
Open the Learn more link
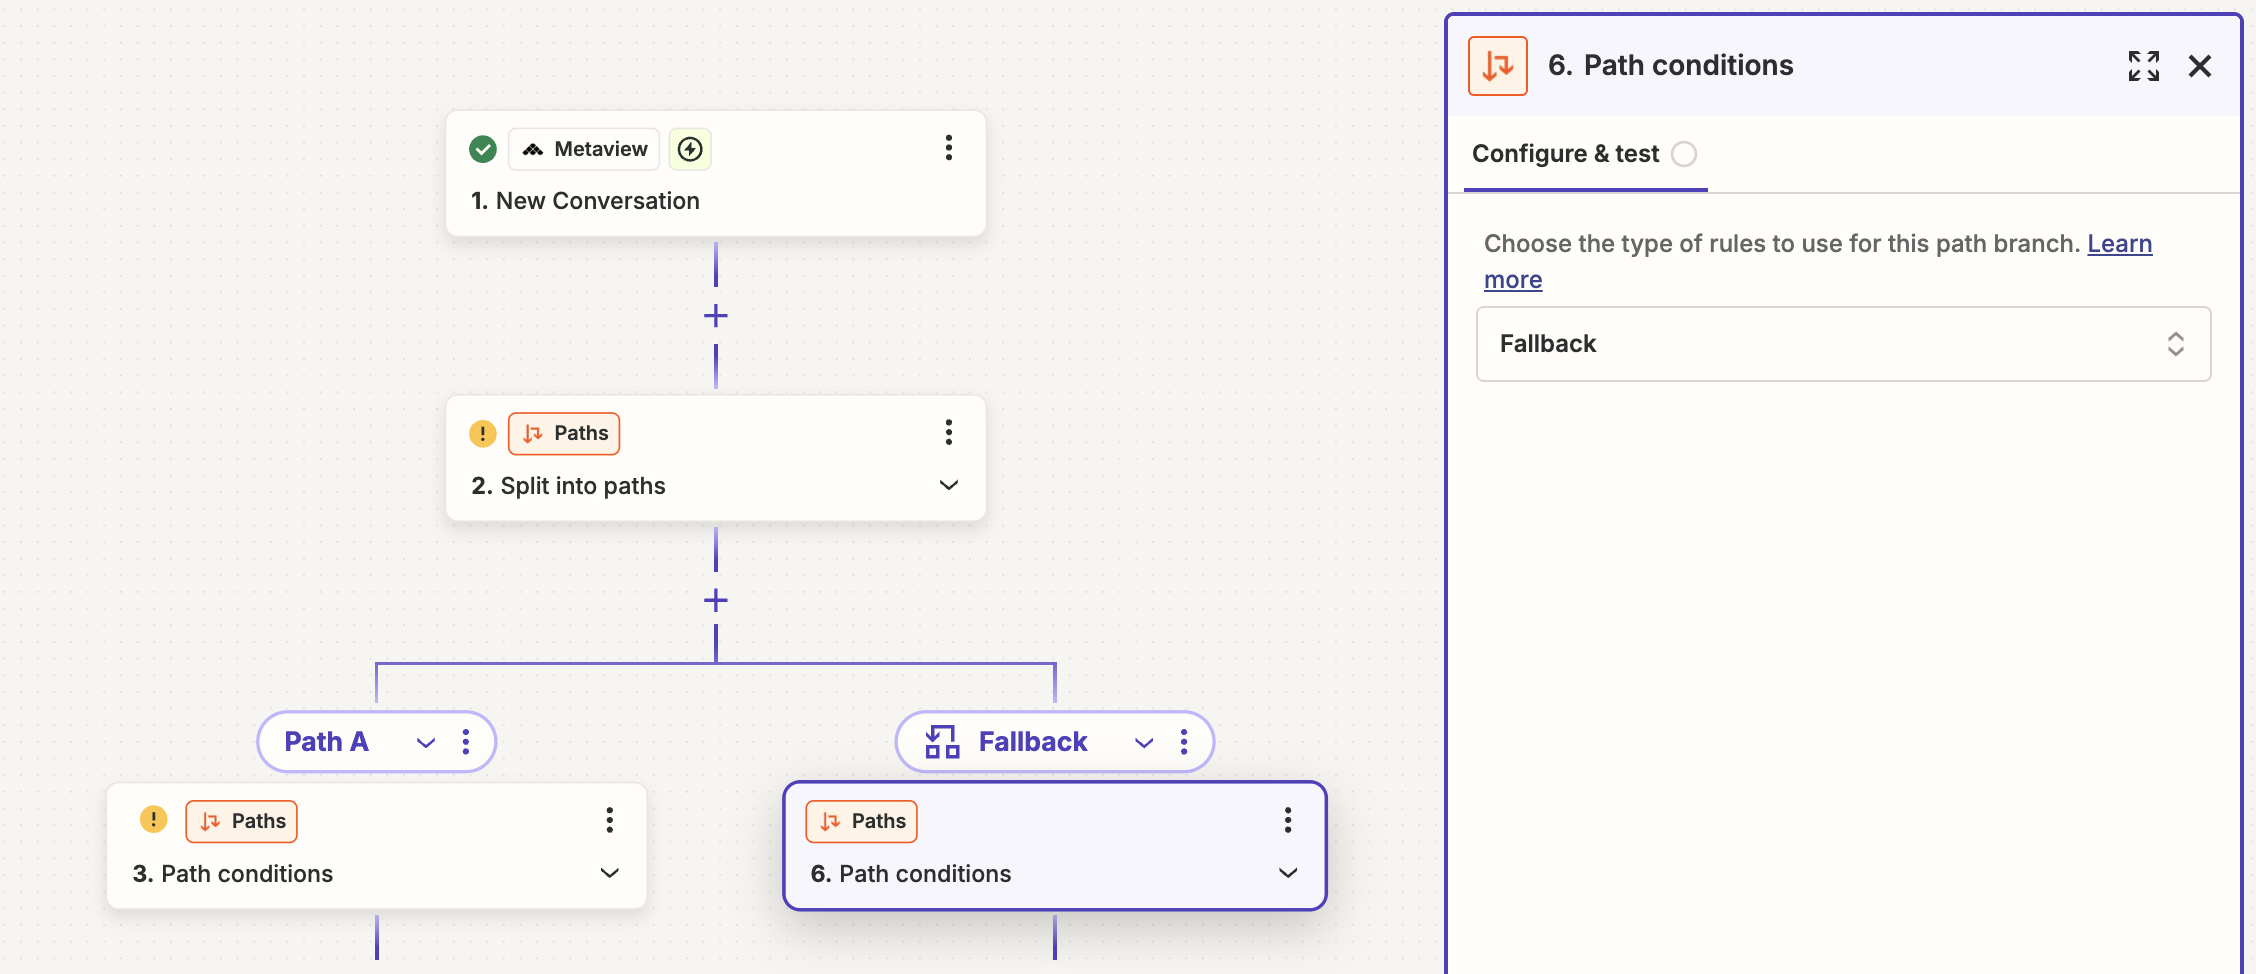click(x=2119, y=244)
